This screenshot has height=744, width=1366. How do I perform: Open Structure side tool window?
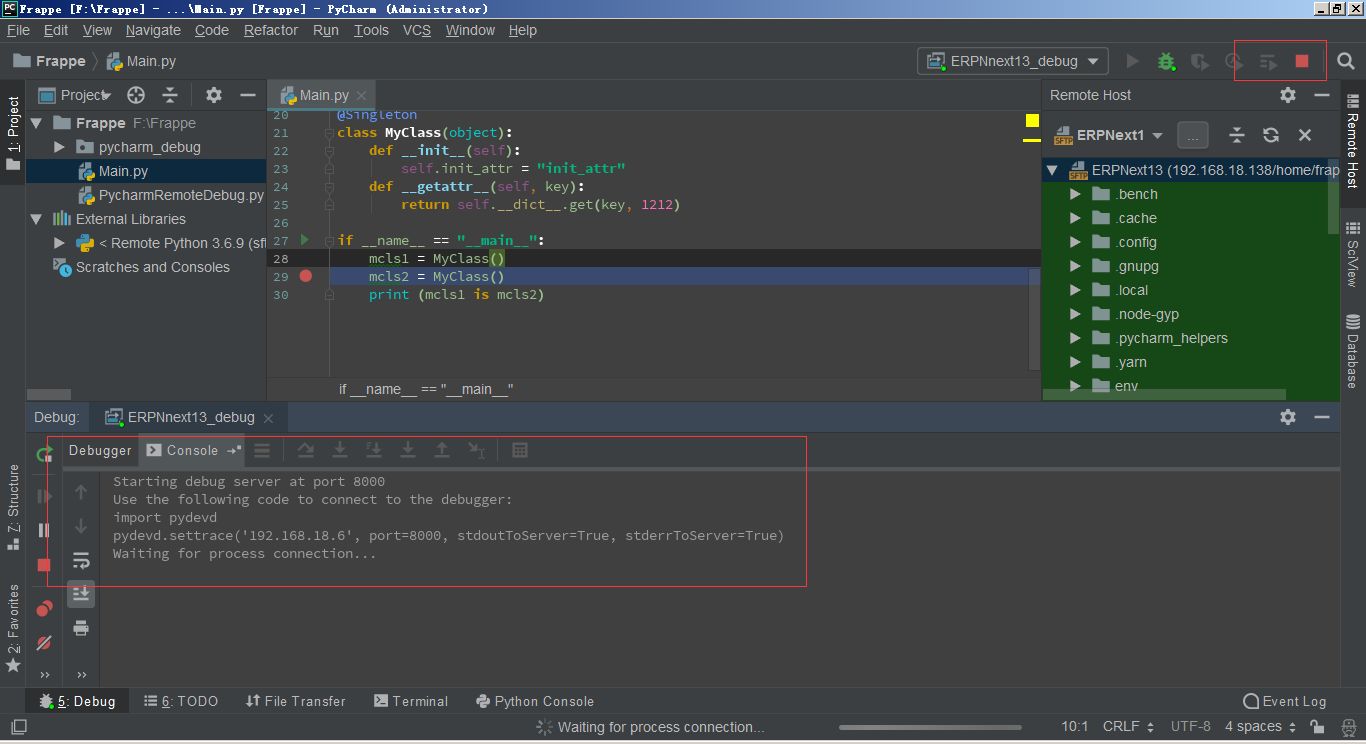tap(13, 507)
